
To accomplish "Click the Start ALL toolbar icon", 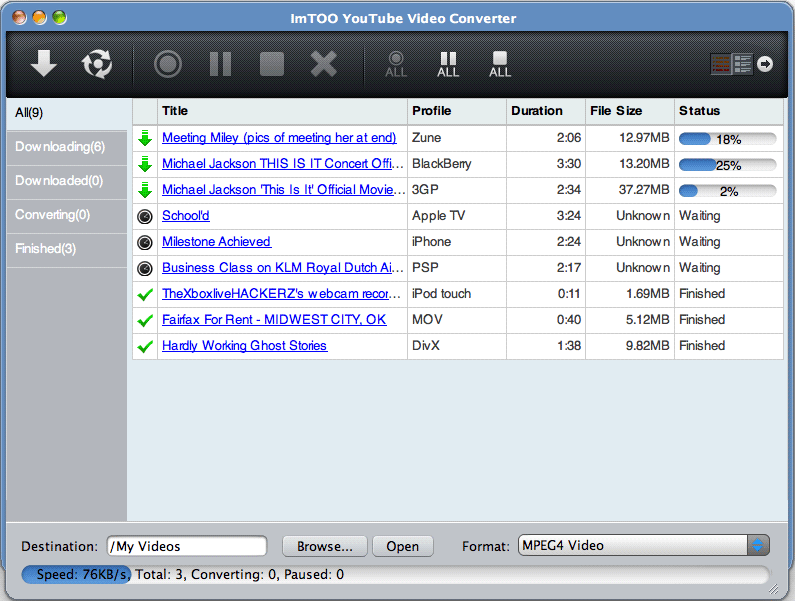I will tap(396, 64).
